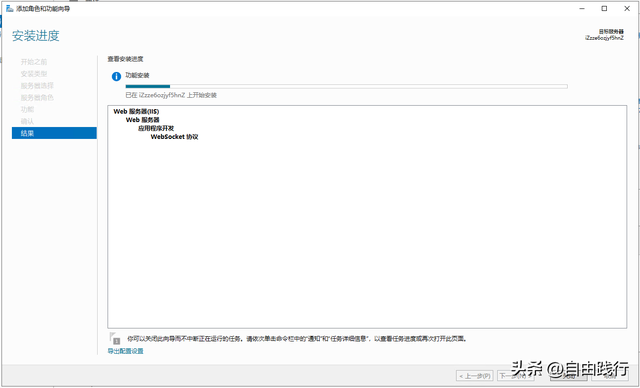The height and width of the screenshot is (388, 640).
Task: Close the wizard with the title bar X
Action: pos(627,9)
